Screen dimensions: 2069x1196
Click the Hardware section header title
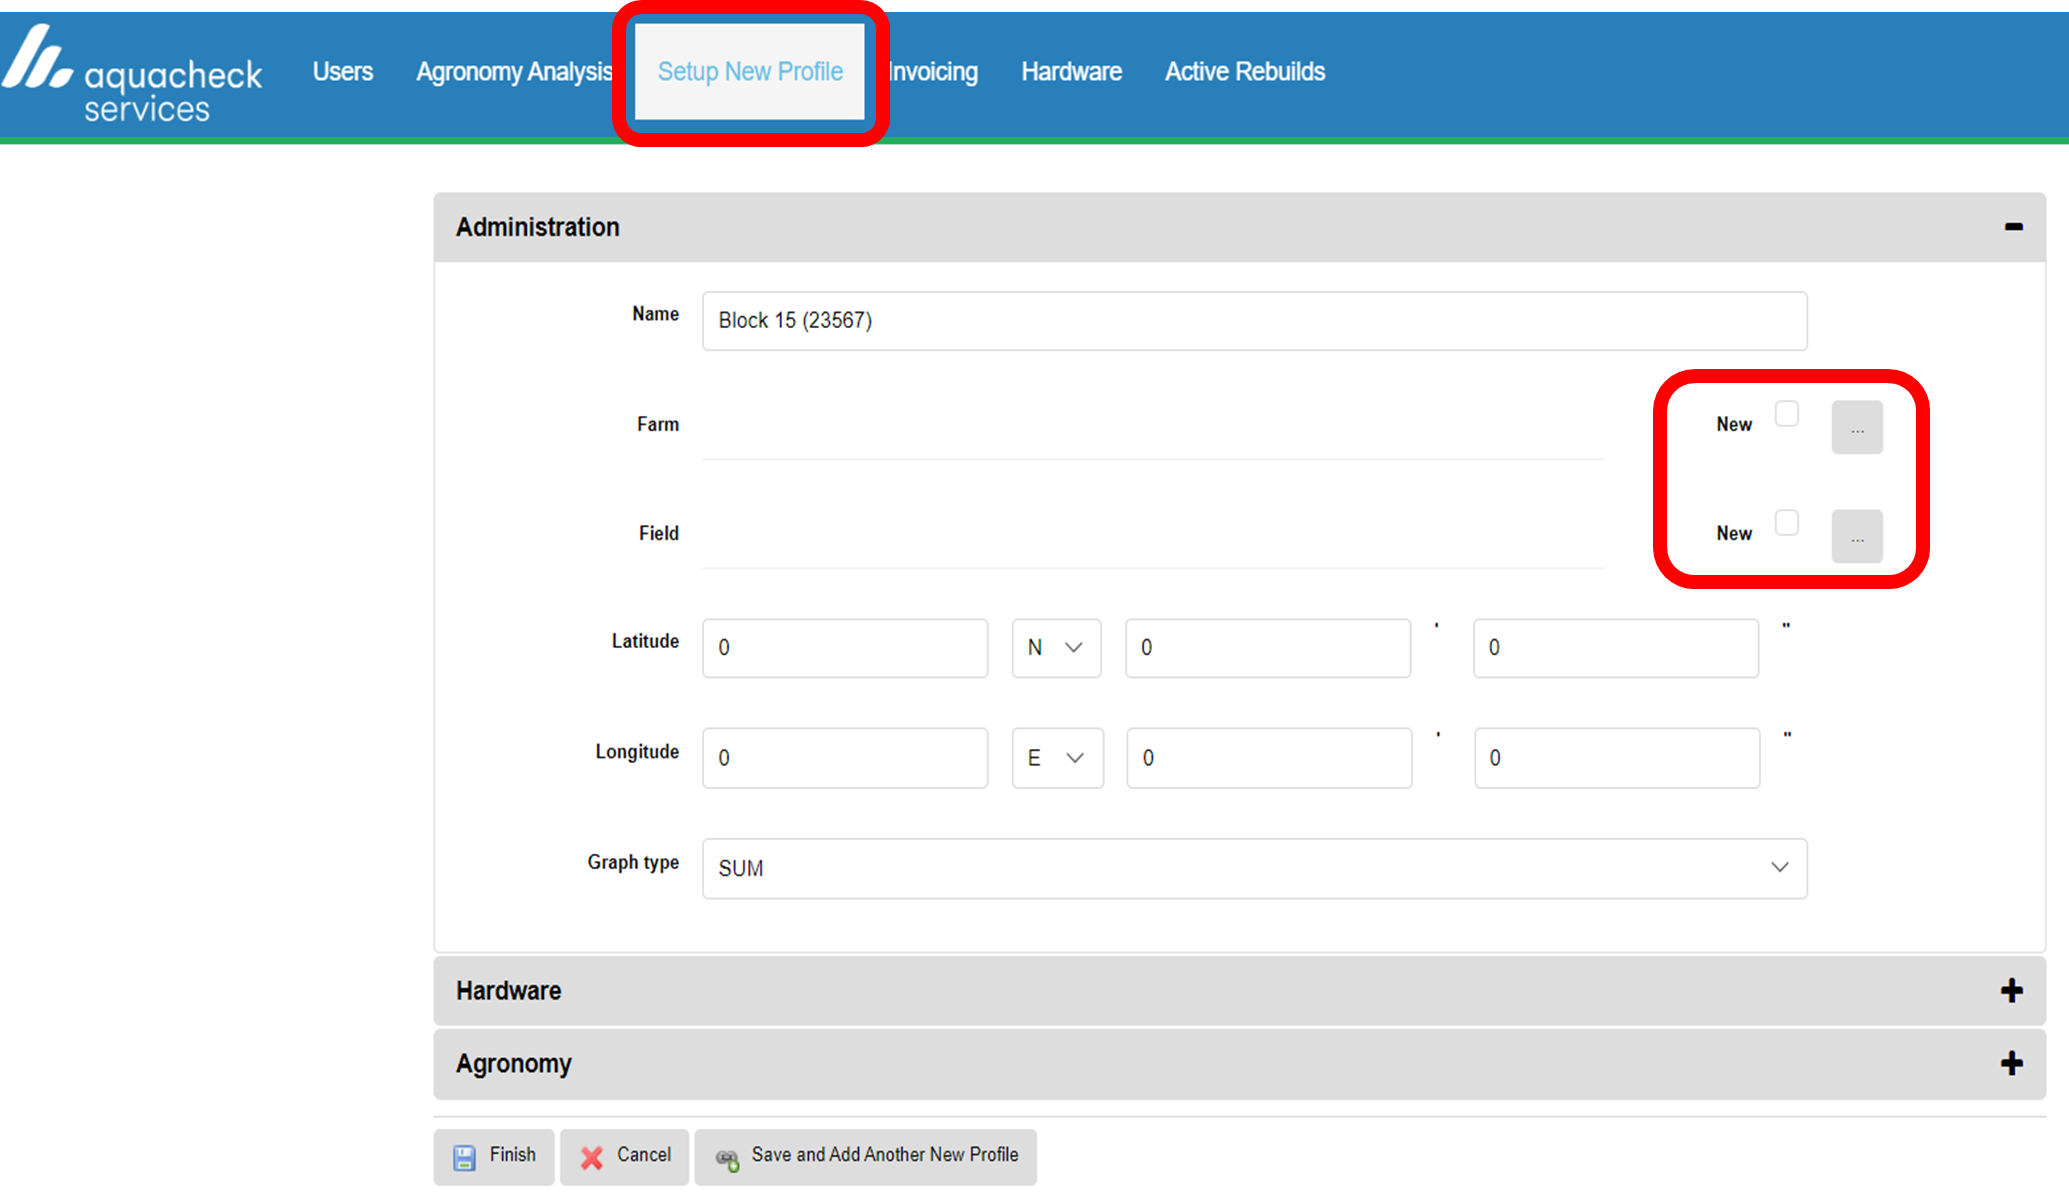click(509, 990)
